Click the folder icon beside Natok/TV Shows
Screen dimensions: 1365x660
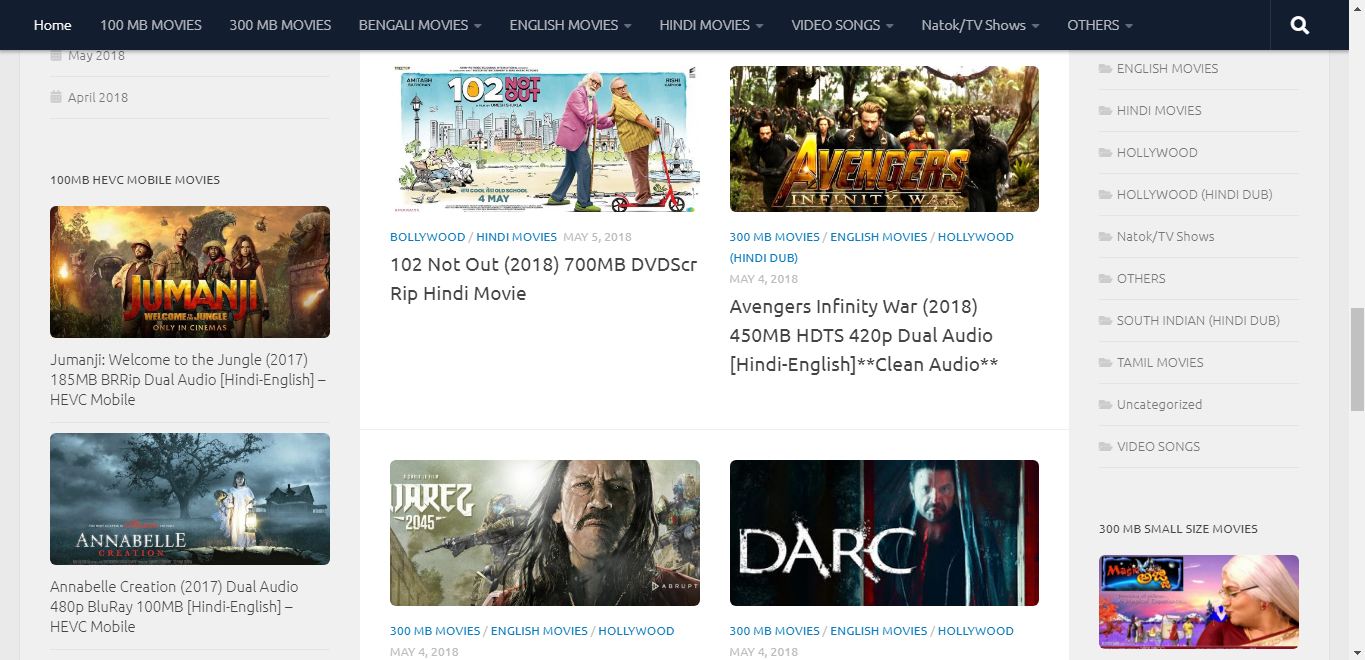pos(1107,236)
